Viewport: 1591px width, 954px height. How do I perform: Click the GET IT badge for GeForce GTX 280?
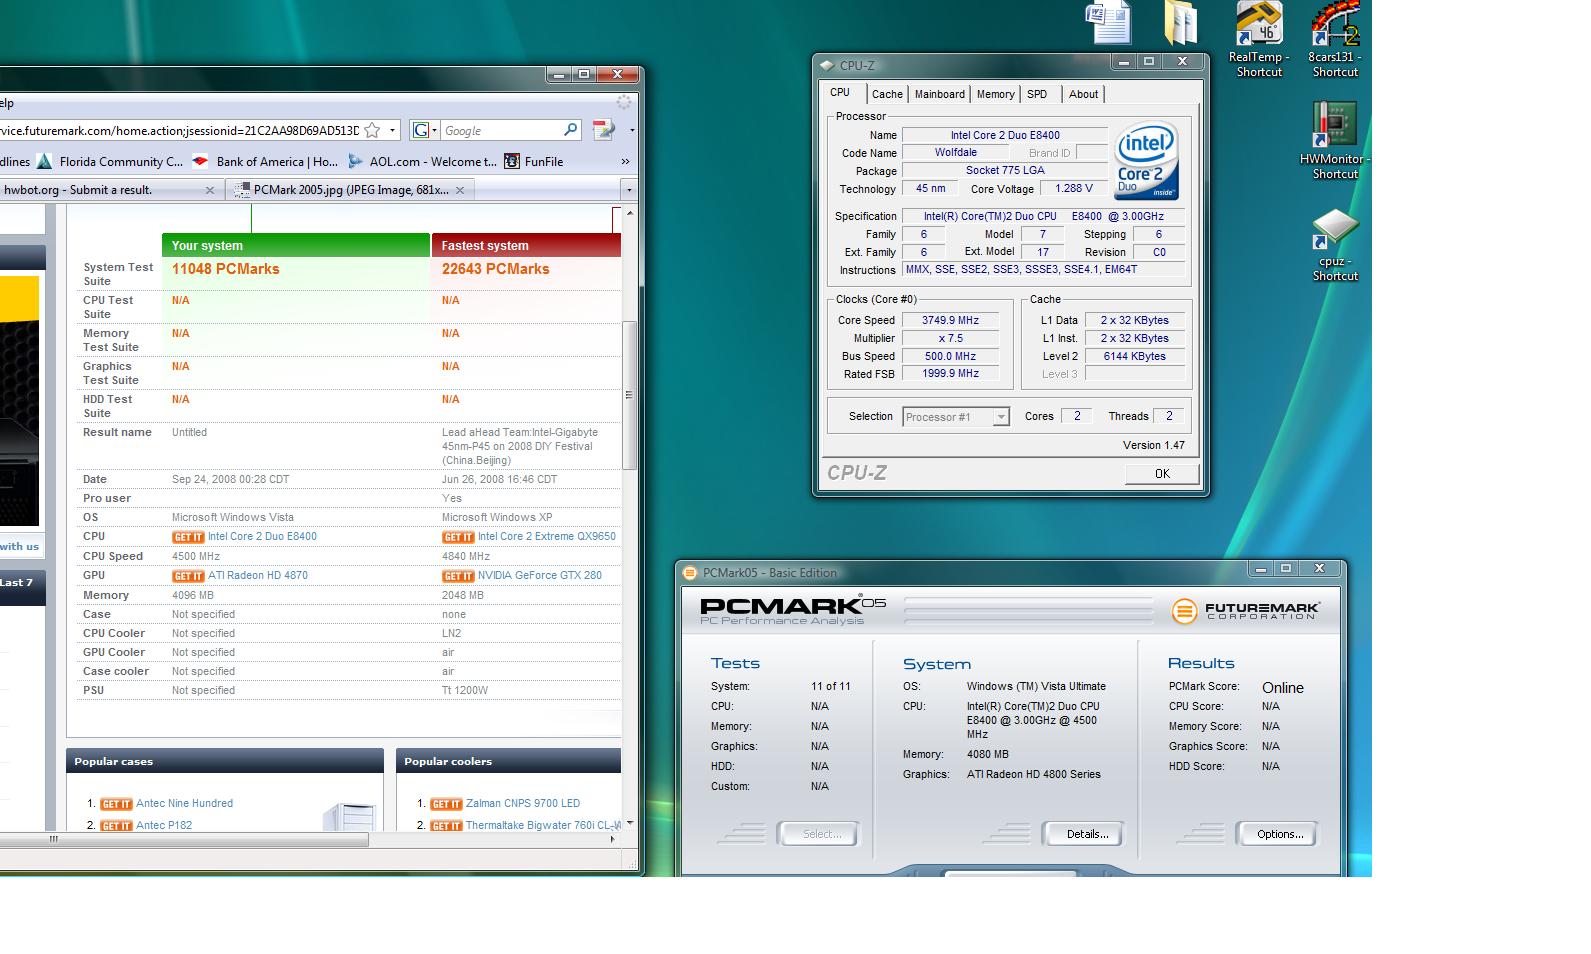[458, 576]
